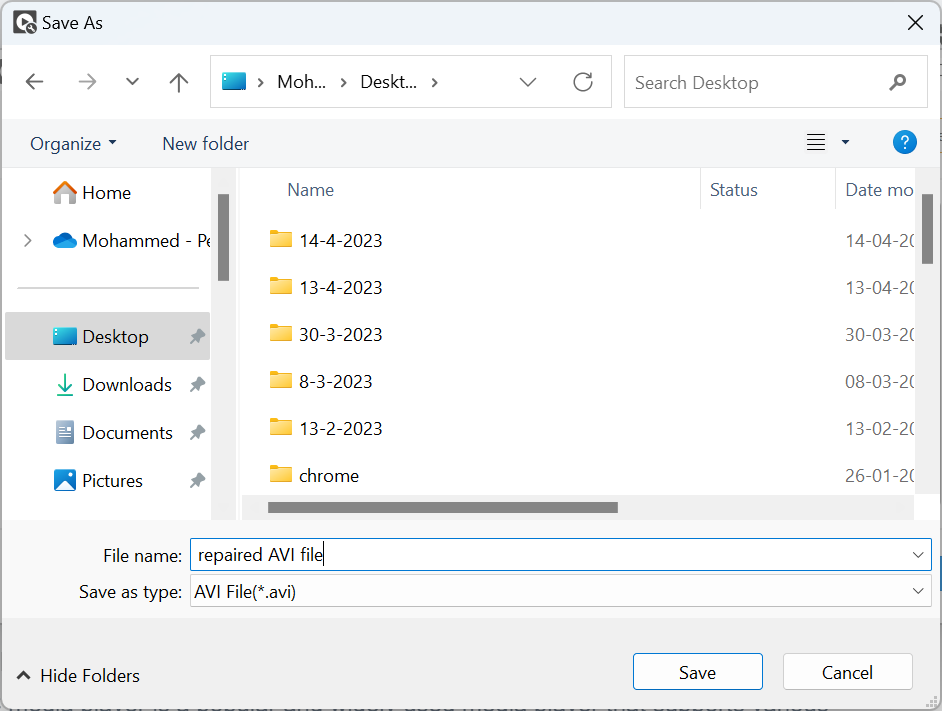Click the Cancel button

coord(847,673)
